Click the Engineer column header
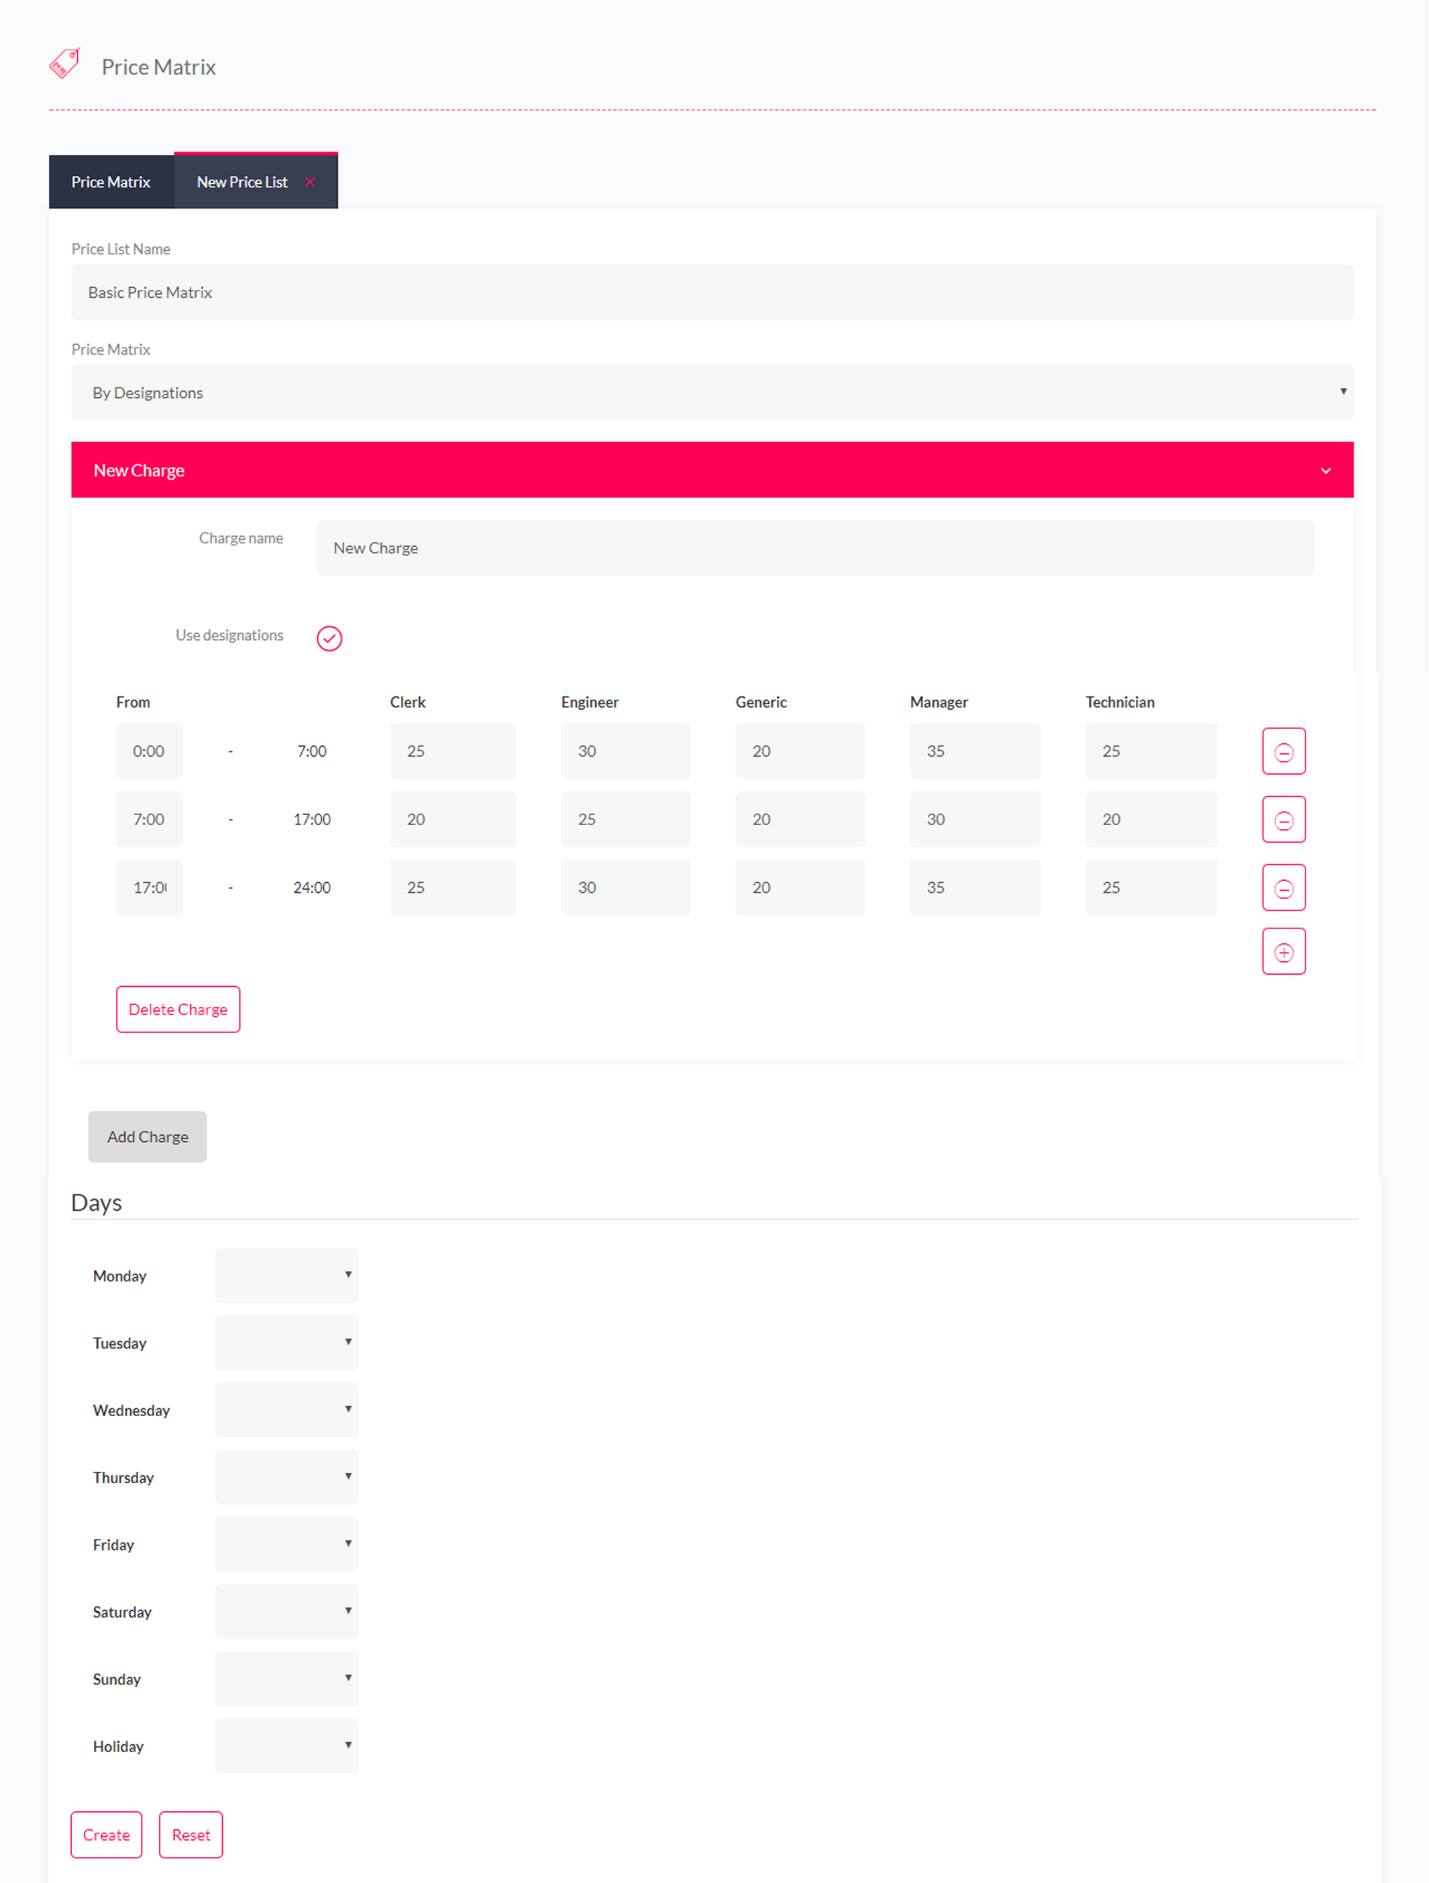This screenshot has width=1429, height=1883. (x=590, y=702)
